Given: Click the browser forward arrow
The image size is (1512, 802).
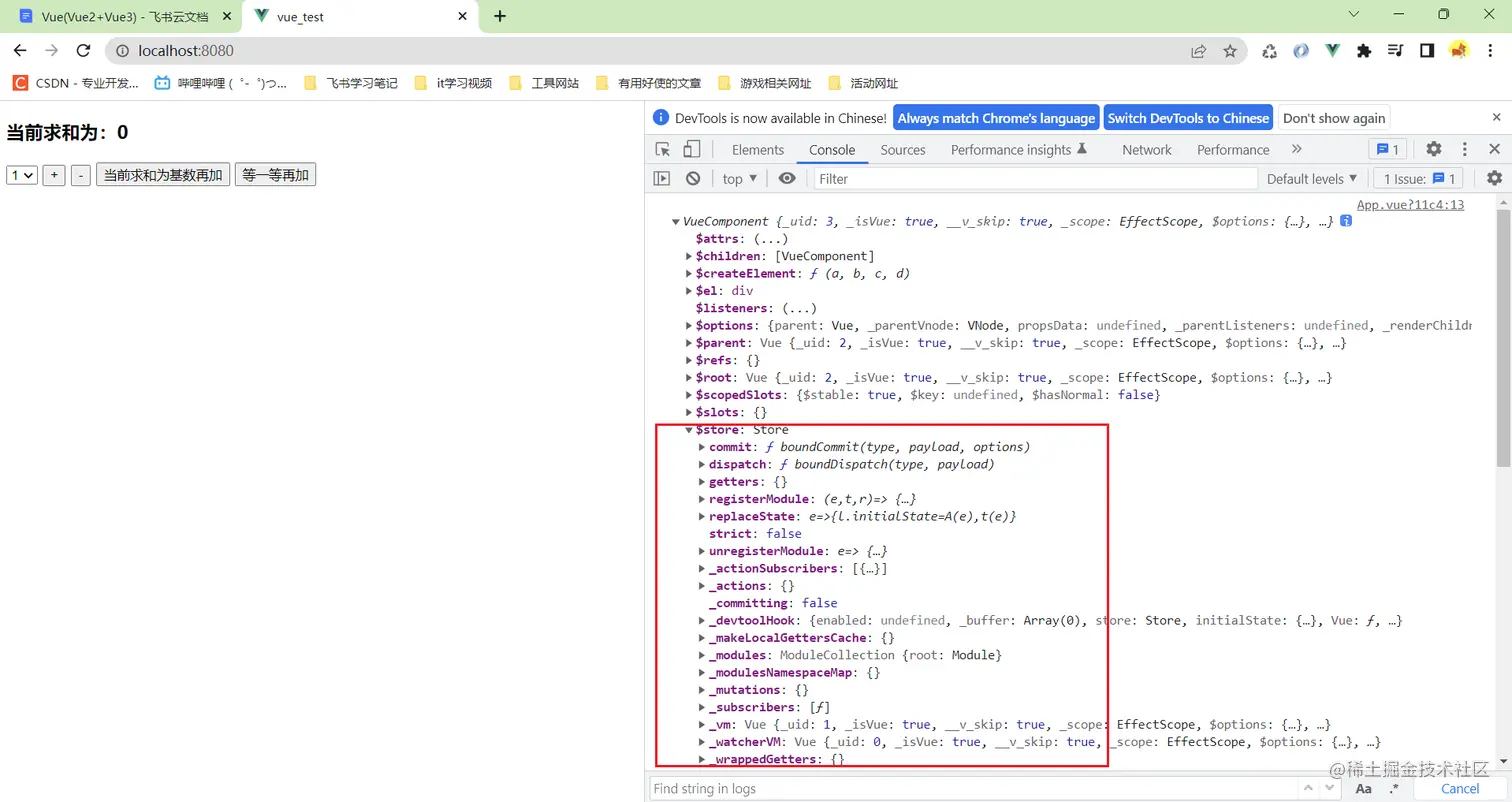Looking at the screenshot, I should pyautogui.click(x=52, y=51).
